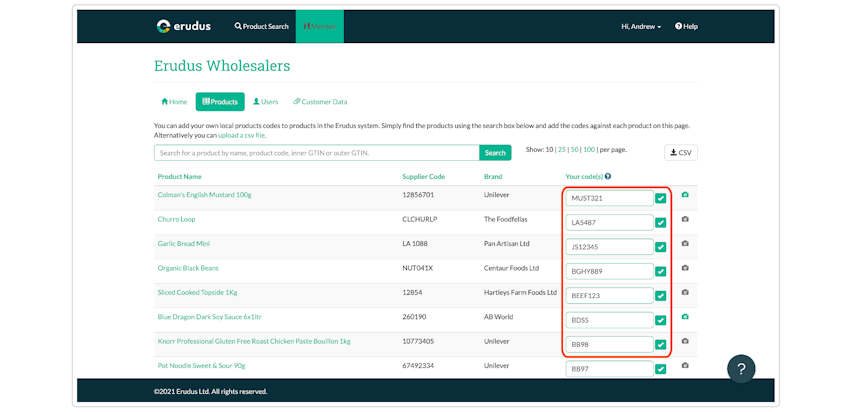This screenshot has height=412, width=858.
Task: Click the checkmark beside BB97 code
Action: [661, 369]
